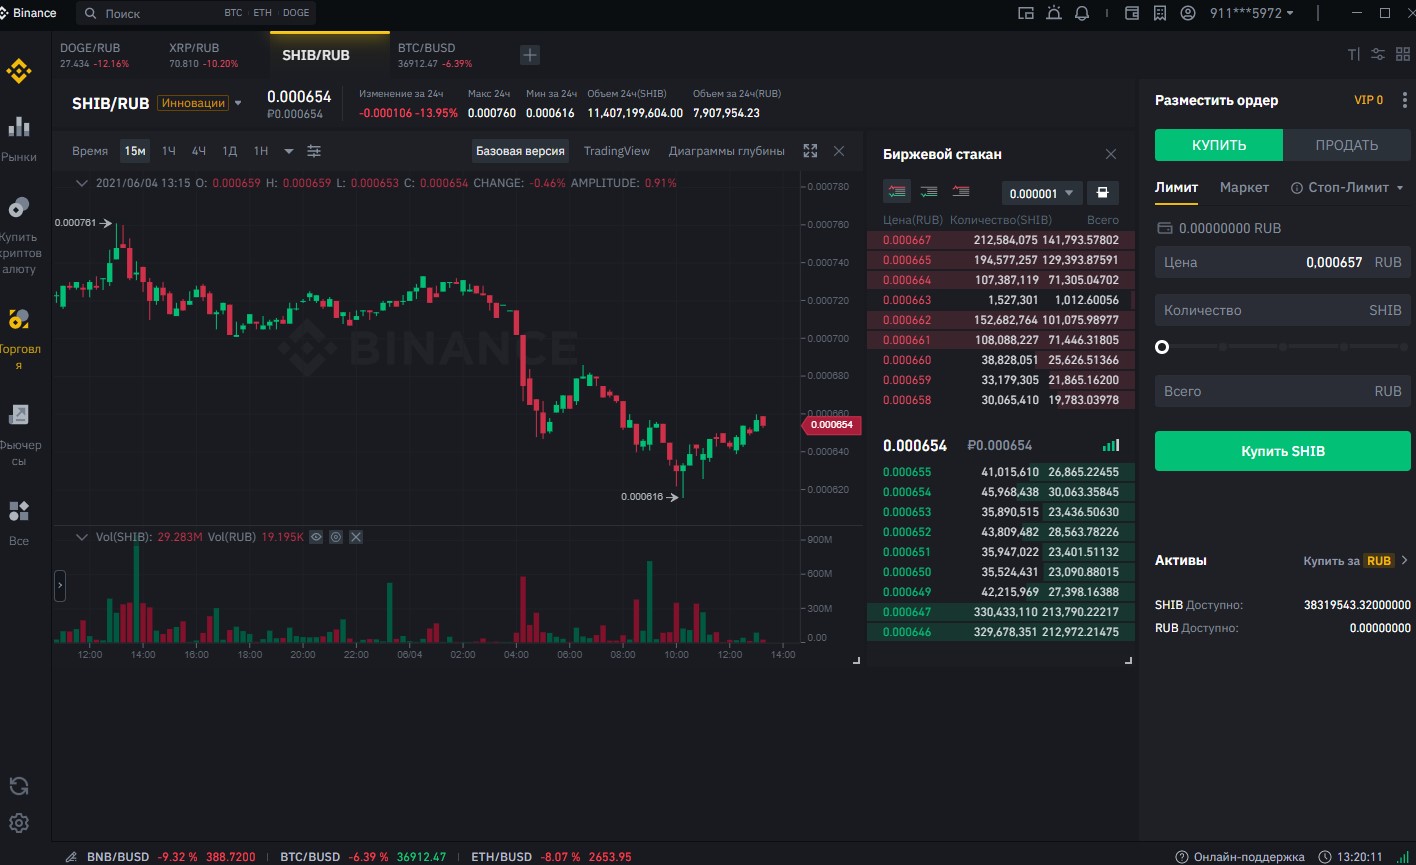
Task: Select the Базовая версия chart tab
Action: (520, 151)
